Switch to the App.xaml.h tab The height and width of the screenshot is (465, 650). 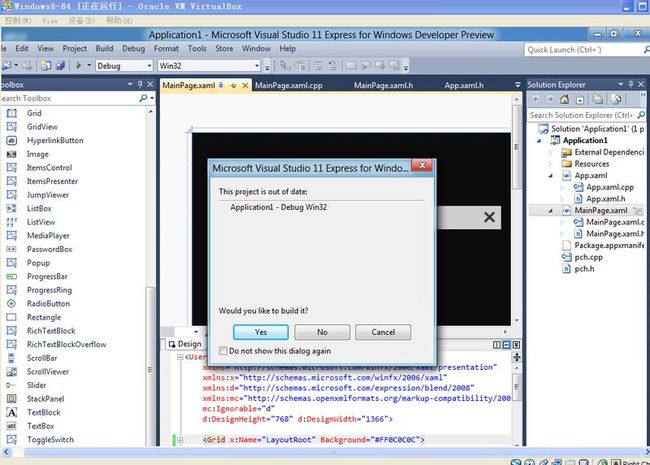point(464,85)
